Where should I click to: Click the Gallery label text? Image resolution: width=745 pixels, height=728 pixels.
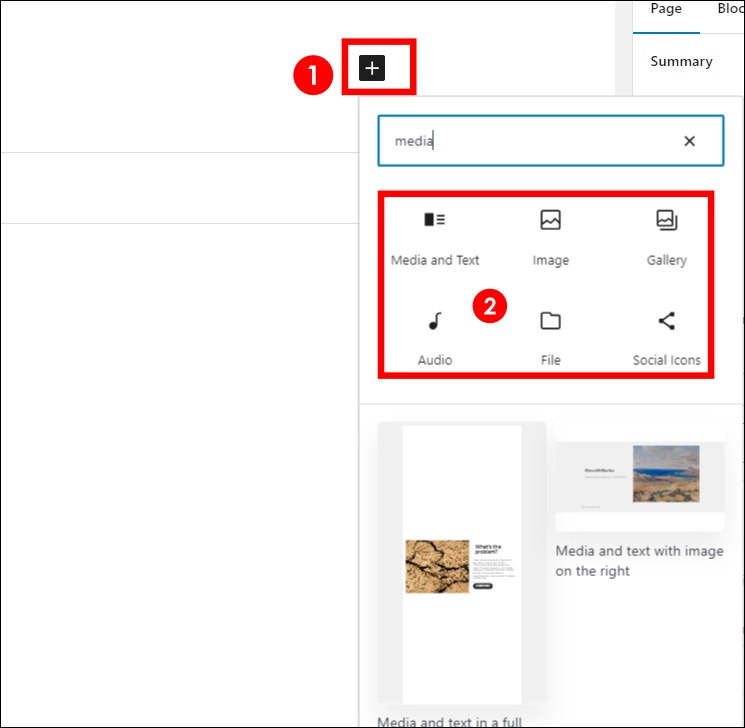(x=667, y=260)
